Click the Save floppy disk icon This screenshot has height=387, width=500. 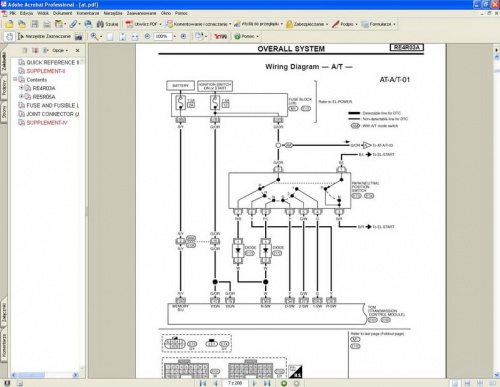click(35, 24)
